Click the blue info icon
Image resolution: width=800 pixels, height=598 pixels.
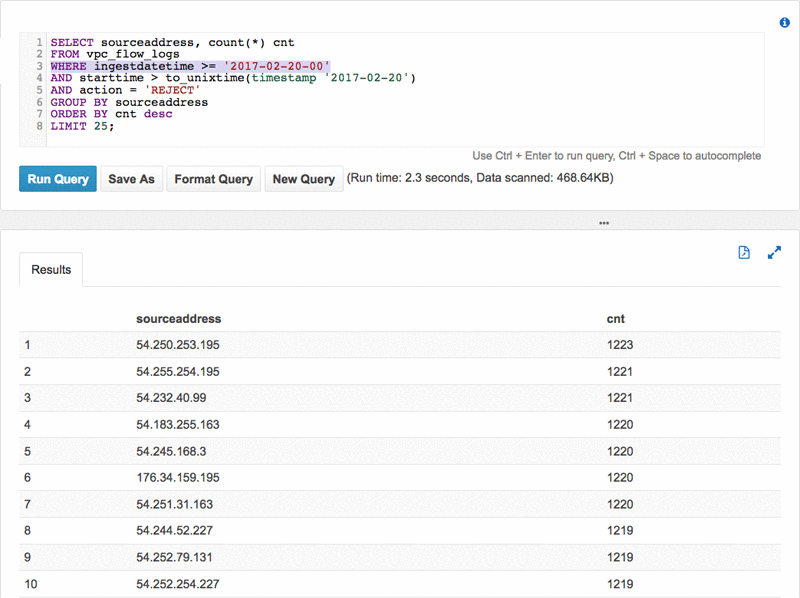tap(784, 22)
